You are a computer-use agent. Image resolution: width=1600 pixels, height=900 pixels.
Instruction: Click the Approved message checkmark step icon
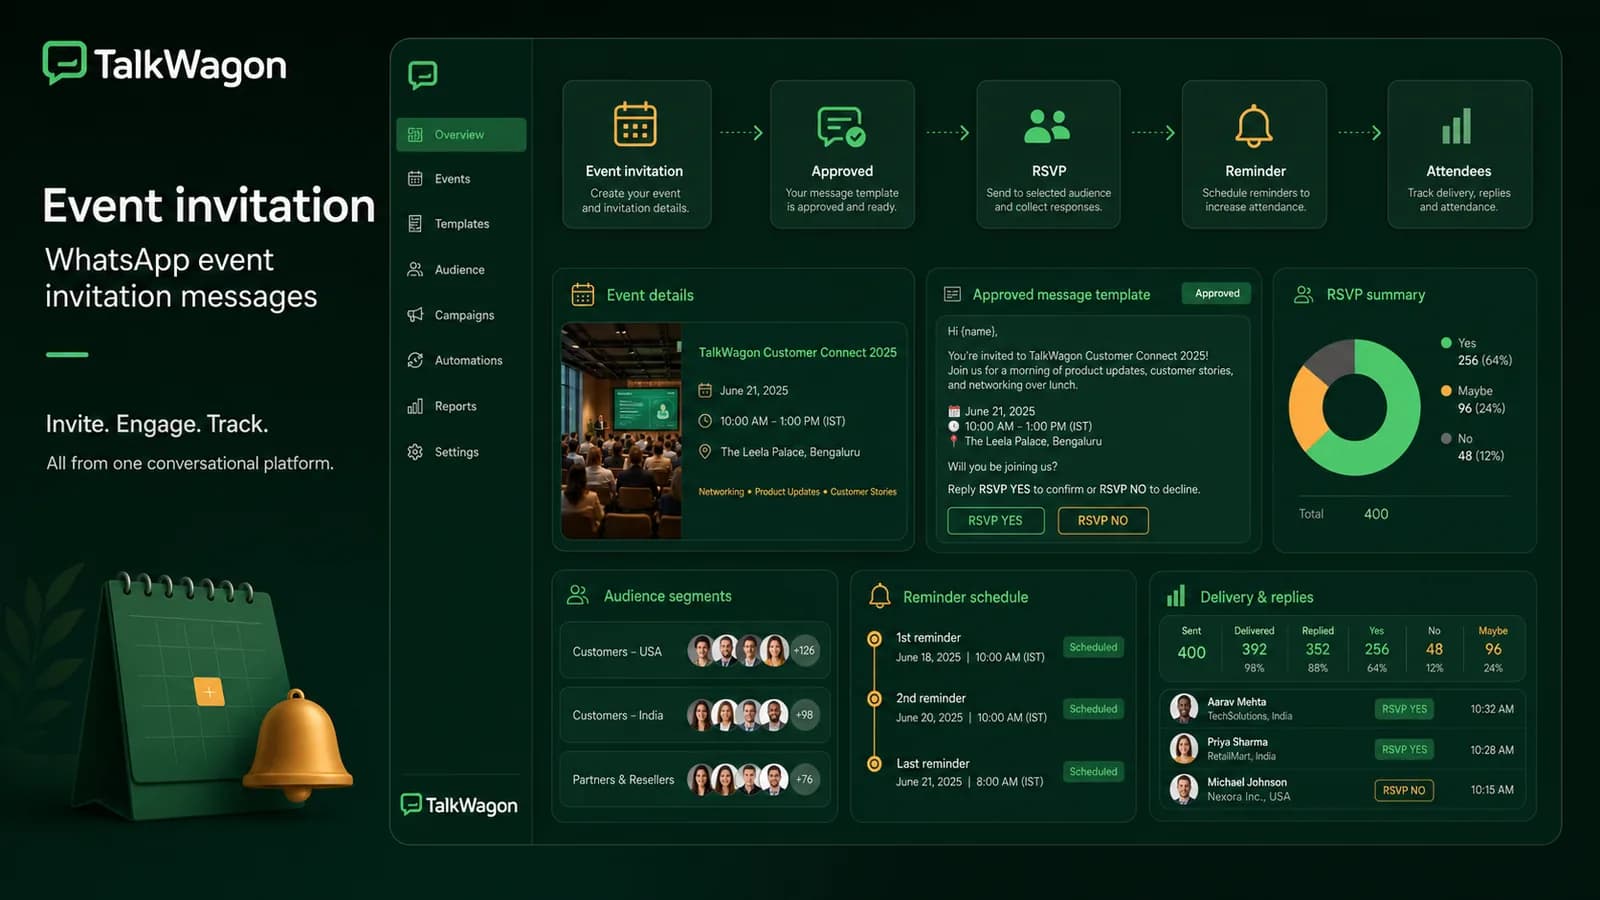tap(841, 126)
